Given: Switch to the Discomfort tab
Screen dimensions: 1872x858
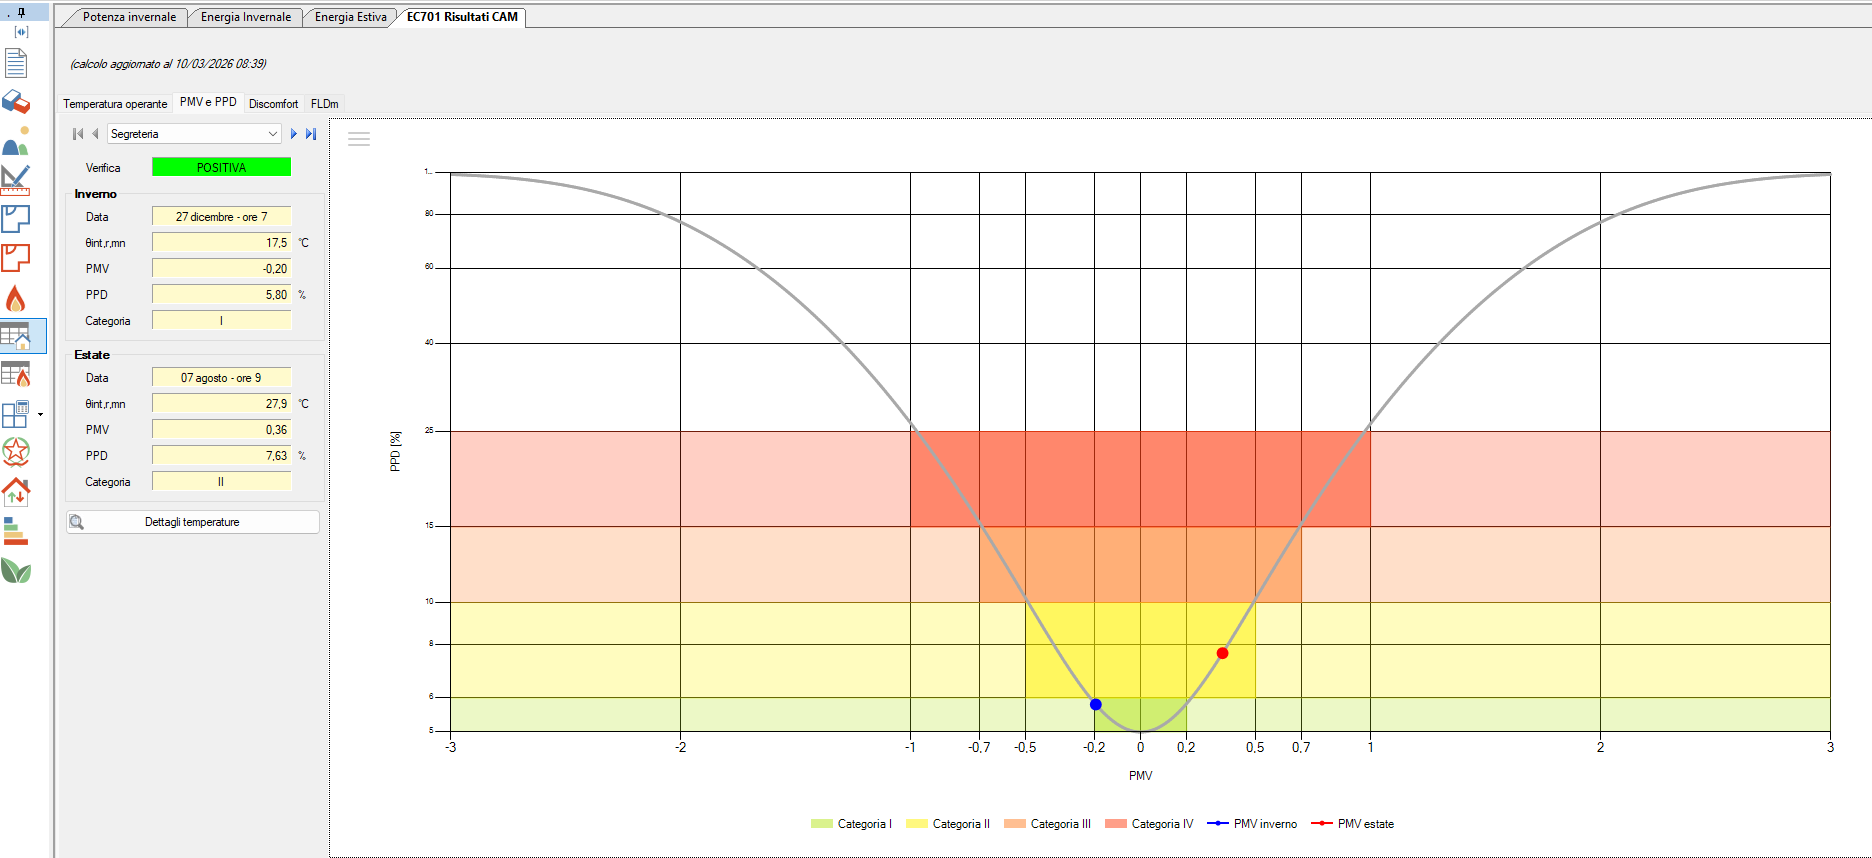Looking at the screenshot, I should 273,104.
